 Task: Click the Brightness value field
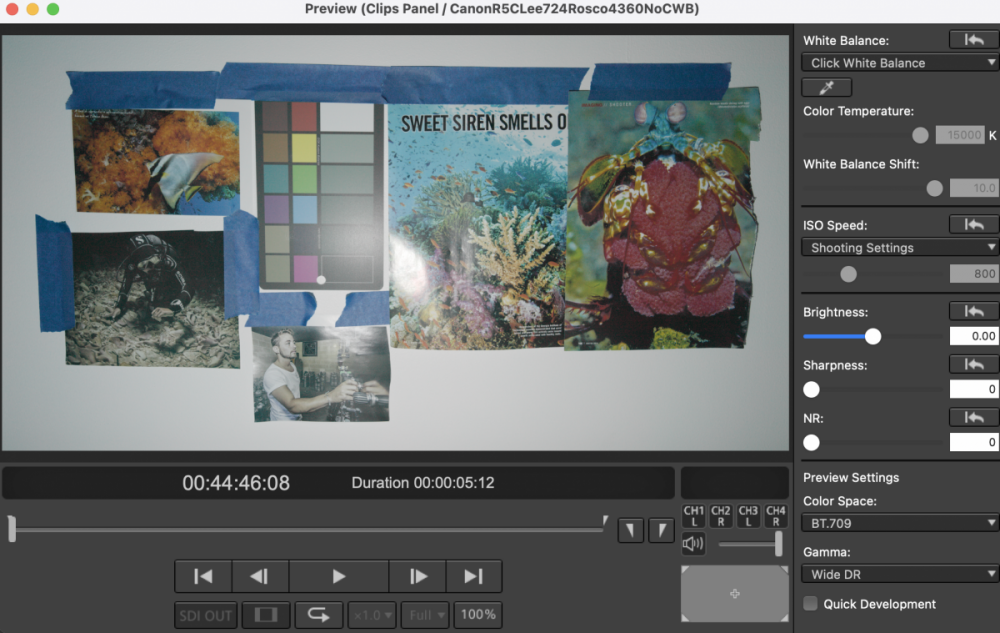[974, 336]
